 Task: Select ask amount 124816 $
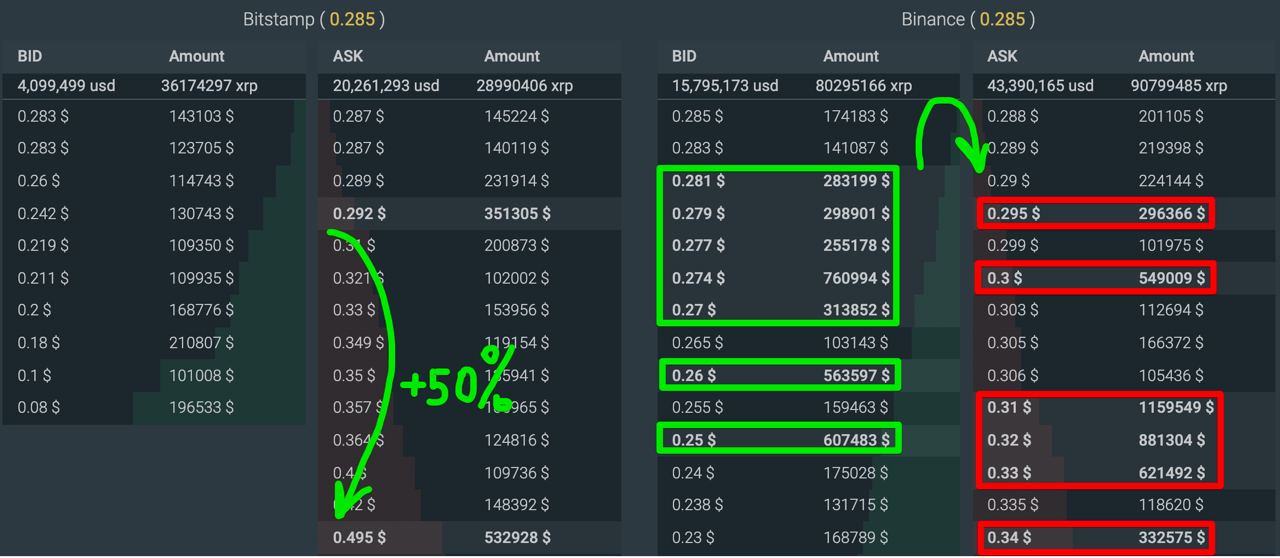click(516, 440)
